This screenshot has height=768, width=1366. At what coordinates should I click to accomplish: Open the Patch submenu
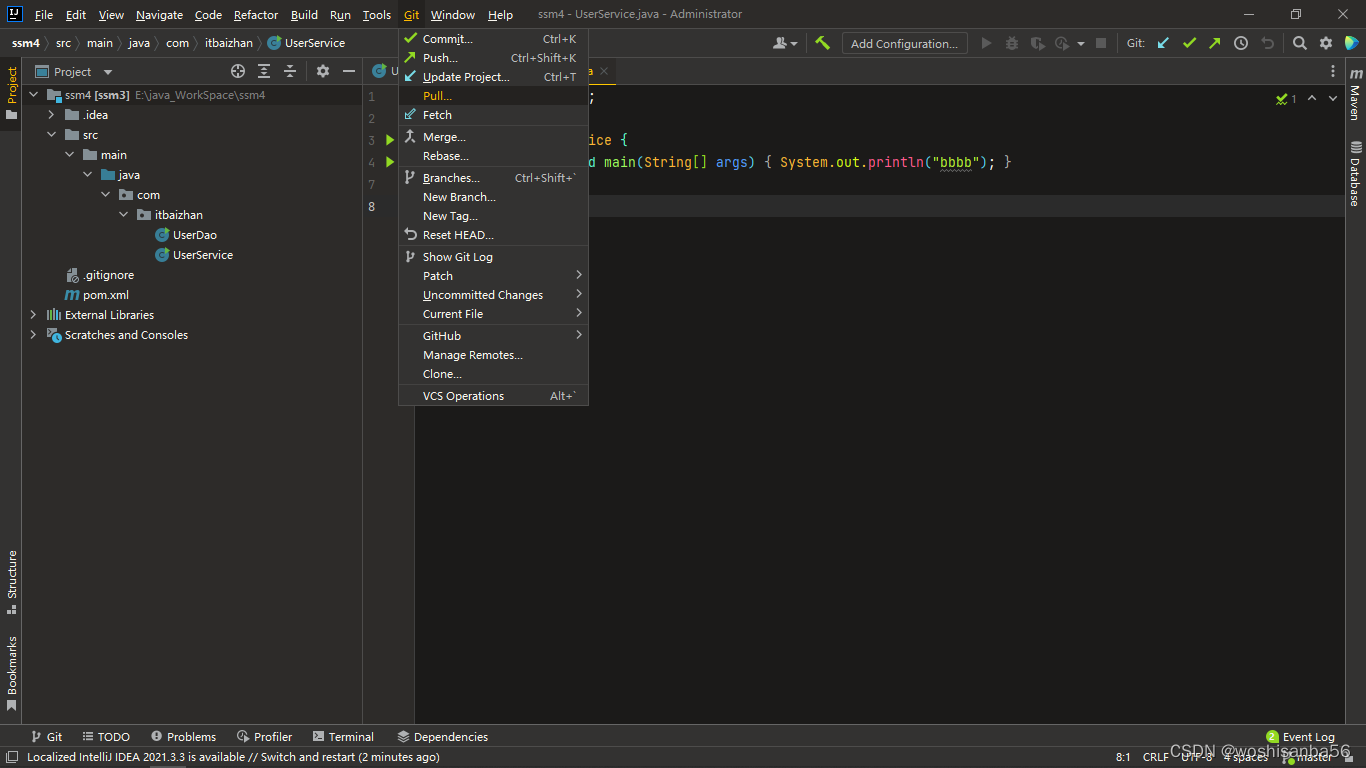click(493, 276)
